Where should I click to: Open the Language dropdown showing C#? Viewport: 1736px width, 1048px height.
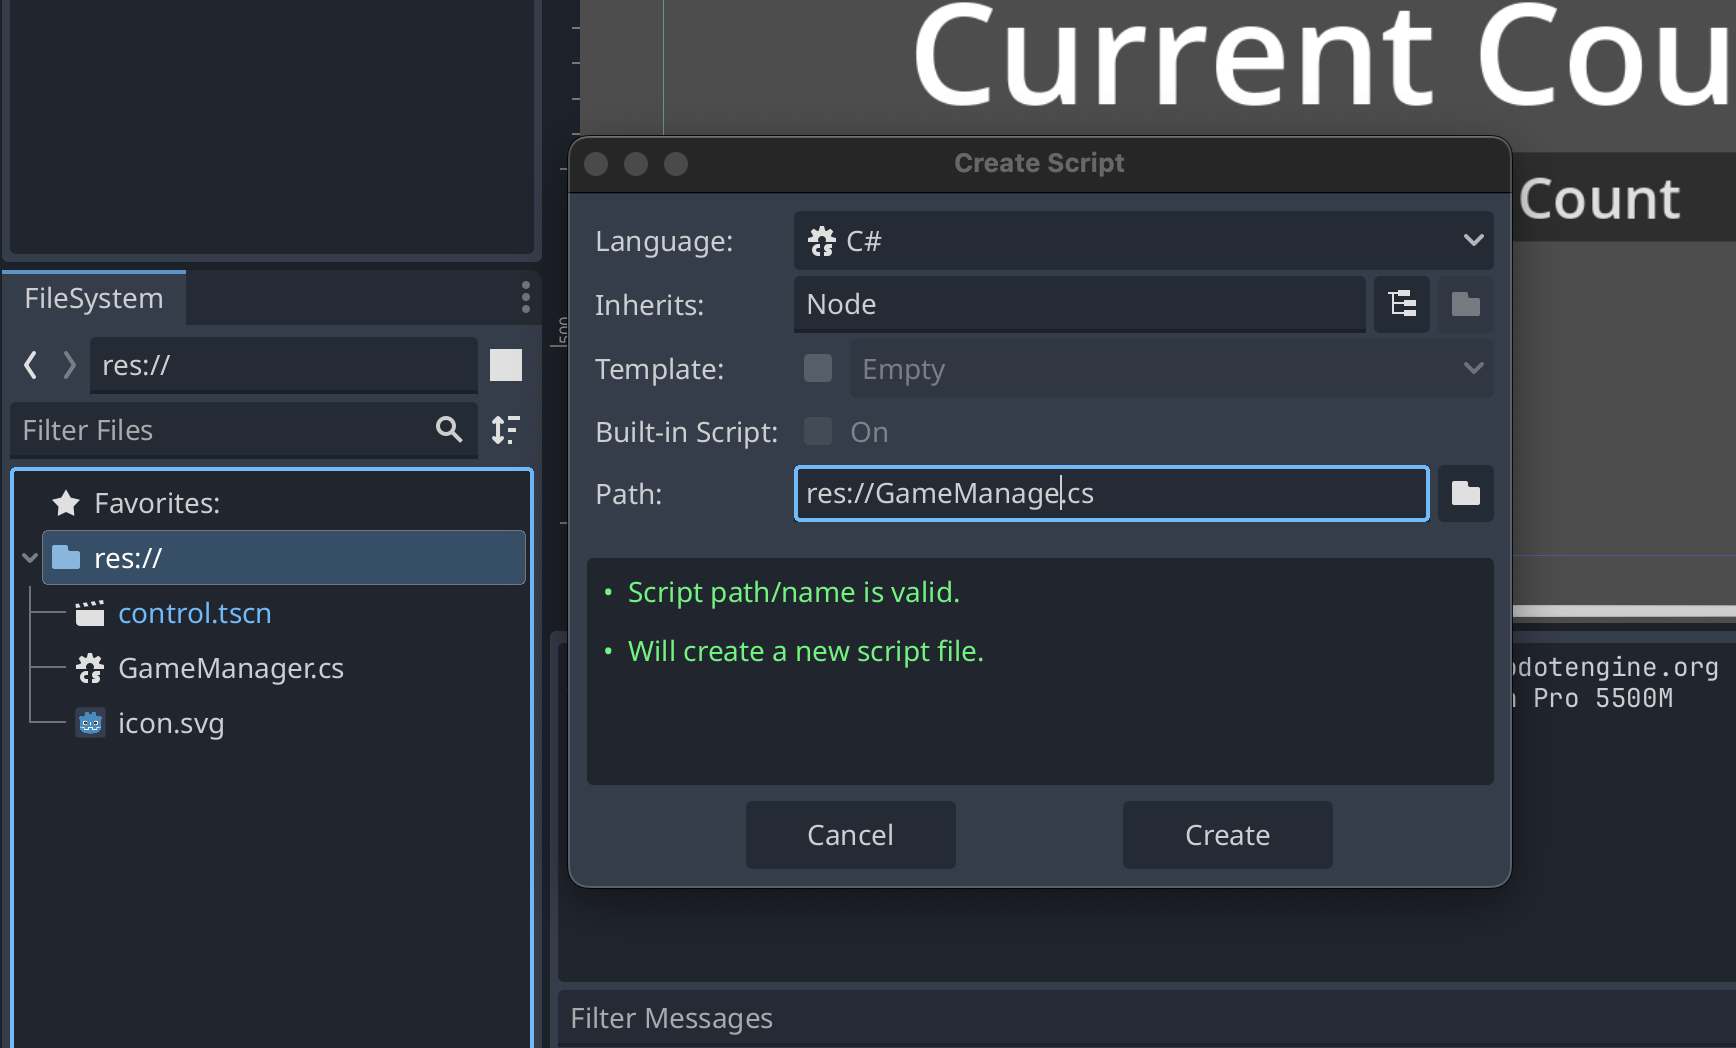pyautogui.click(x=1143, y=241)
